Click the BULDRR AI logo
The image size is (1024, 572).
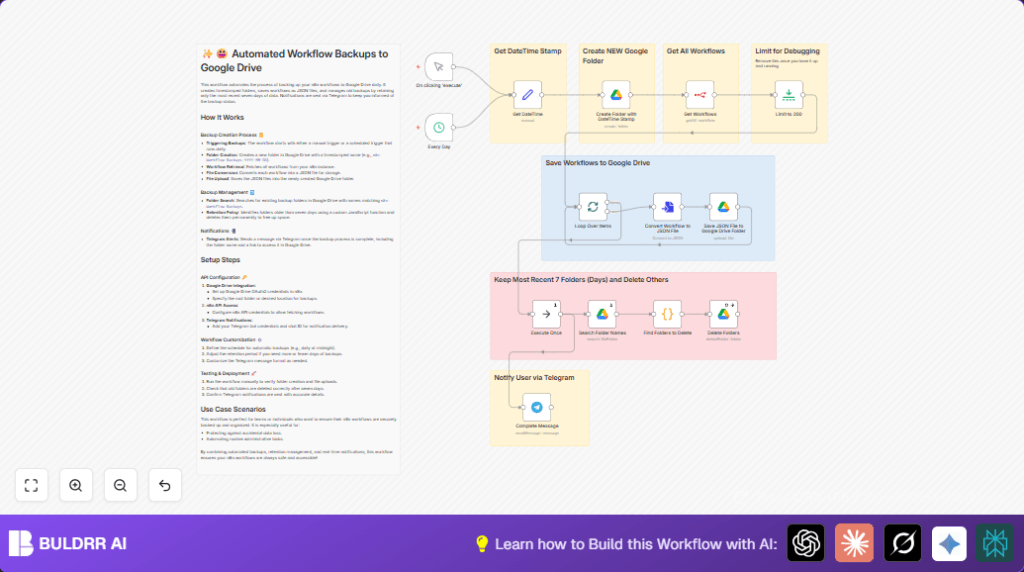coord(68,543)
